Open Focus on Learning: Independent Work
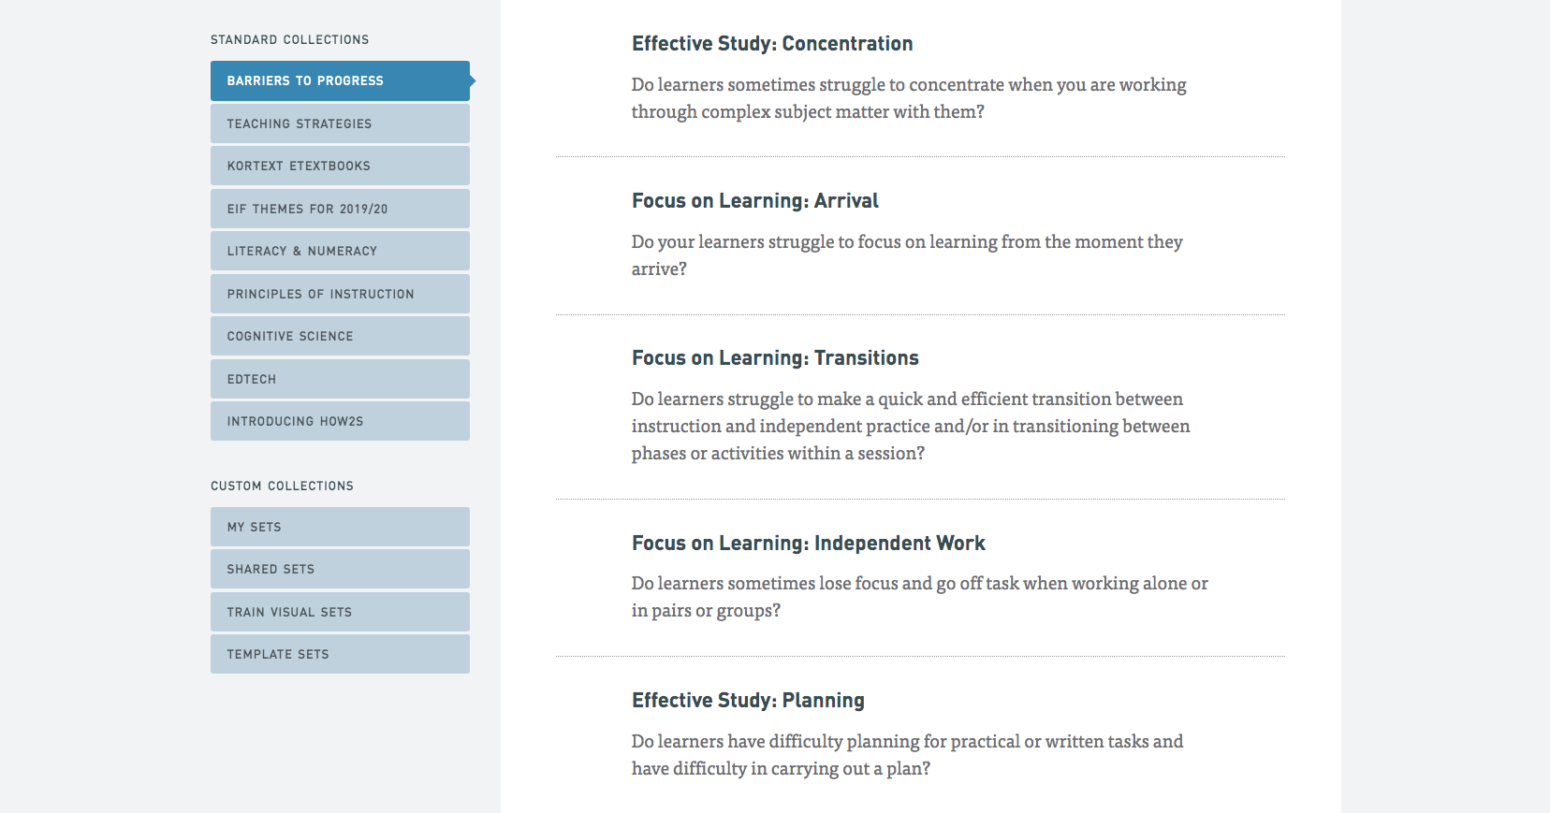 pyautogui.click(x=808, y=543)
